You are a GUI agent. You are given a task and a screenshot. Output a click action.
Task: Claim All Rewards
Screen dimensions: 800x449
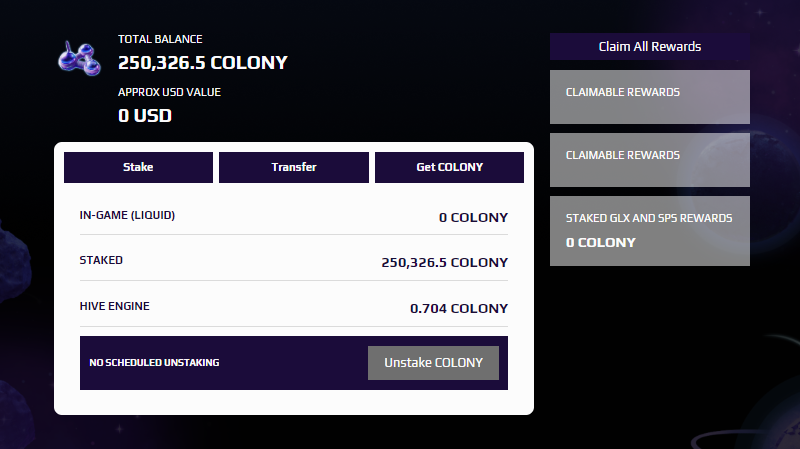pos(650,46)
